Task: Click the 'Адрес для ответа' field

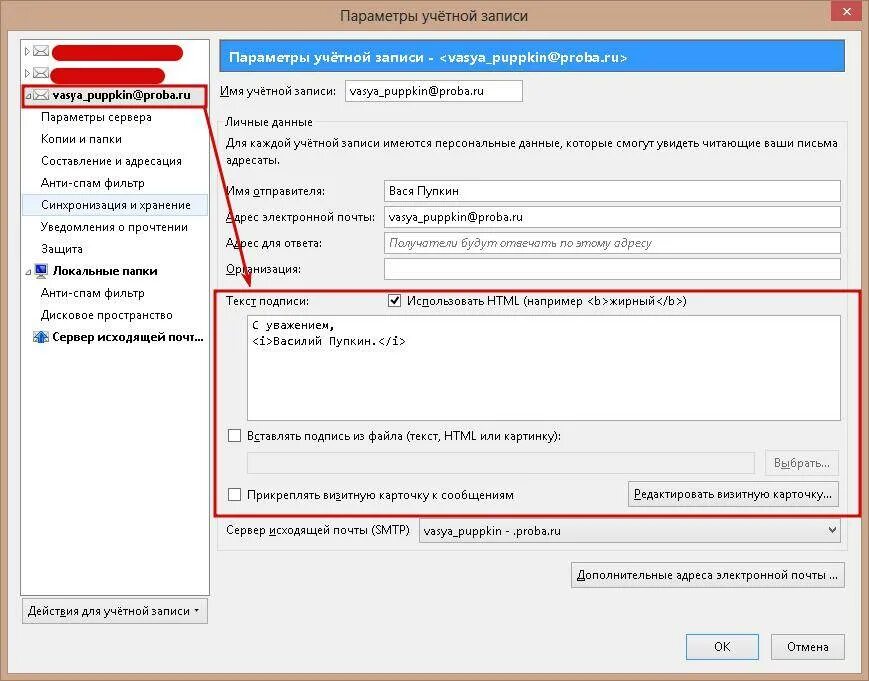Action: [x=612, y=243]
